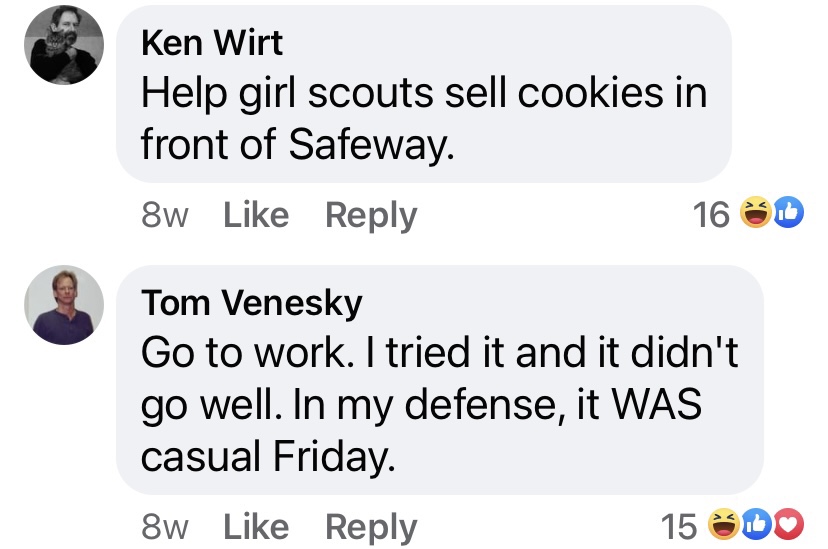Reply to Ken Wirt's comment

[371, 215]
